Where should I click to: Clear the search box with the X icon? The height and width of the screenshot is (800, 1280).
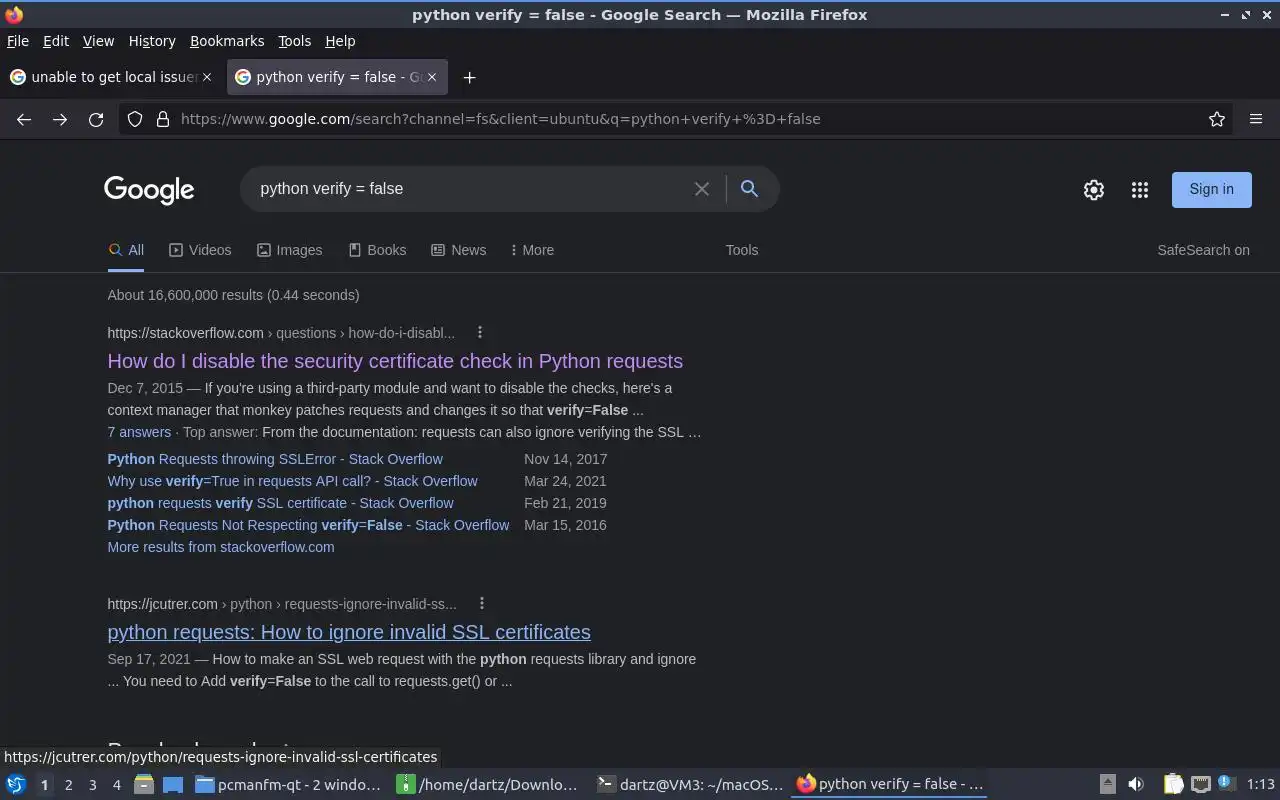tap(702, 189)
